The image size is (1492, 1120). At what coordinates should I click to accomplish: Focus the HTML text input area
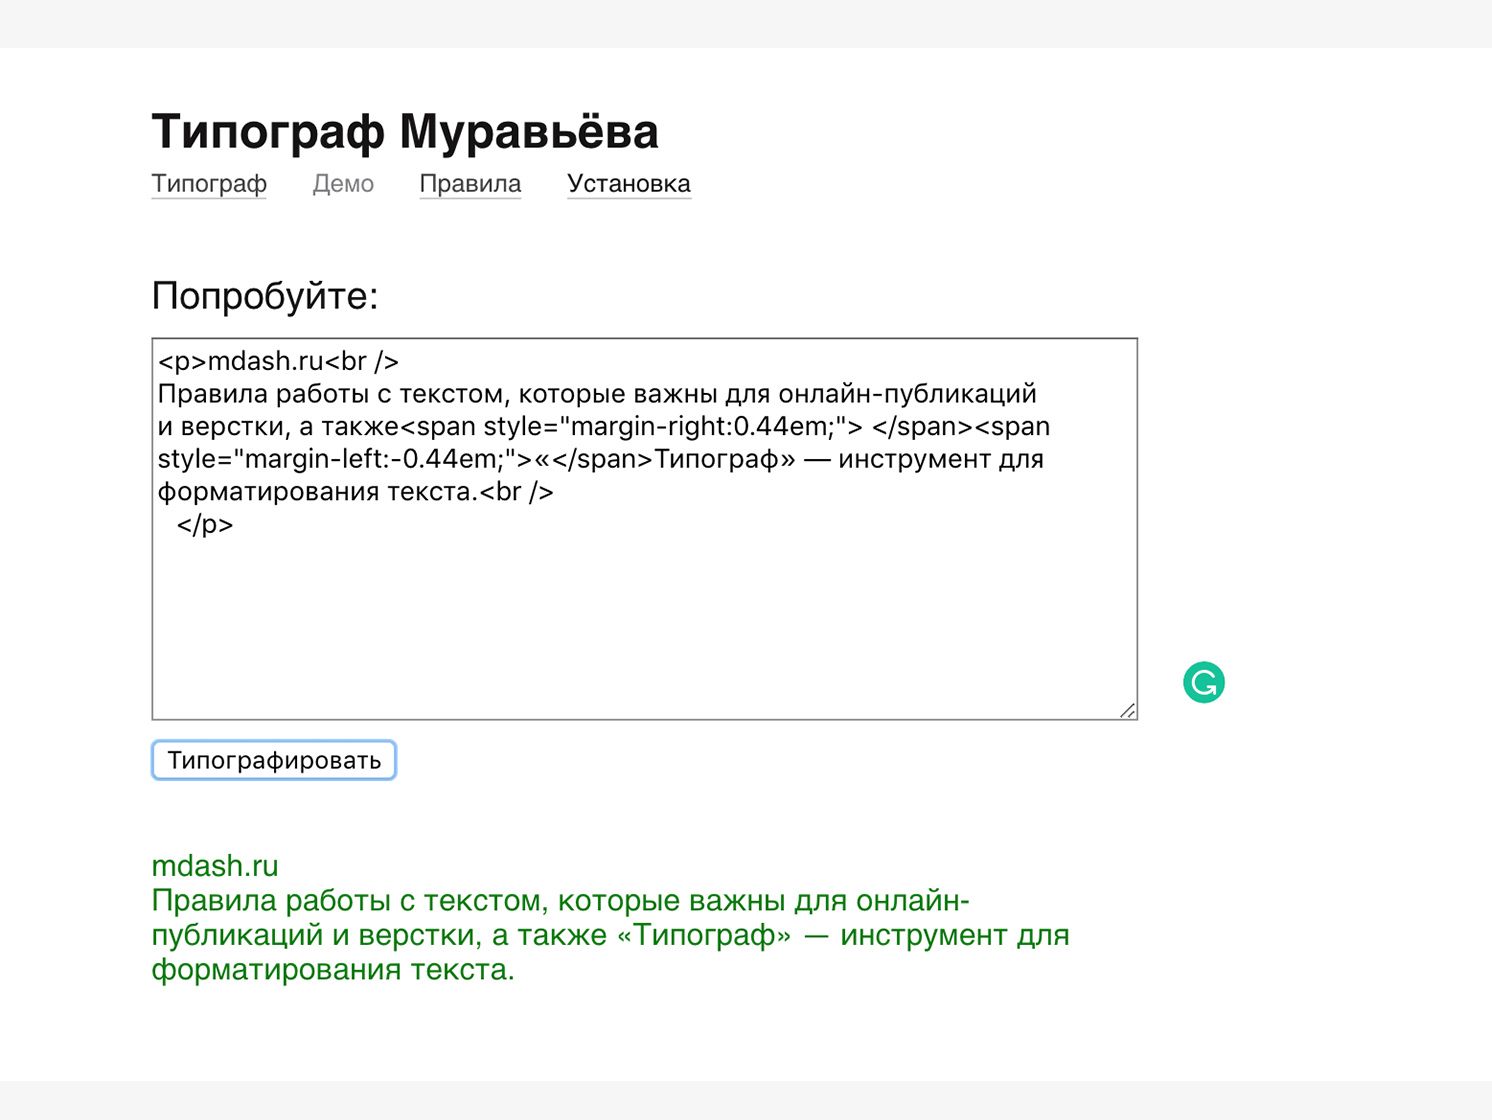tap(645, 529)
